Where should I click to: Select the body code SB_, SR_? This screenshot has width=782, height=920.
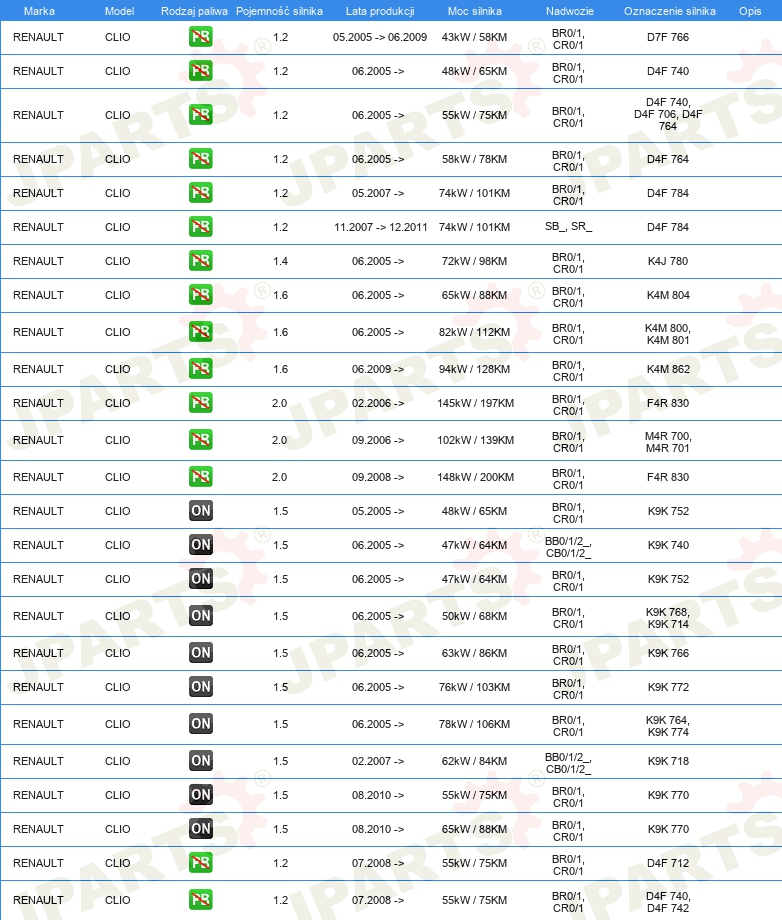[x=568, y=226]
